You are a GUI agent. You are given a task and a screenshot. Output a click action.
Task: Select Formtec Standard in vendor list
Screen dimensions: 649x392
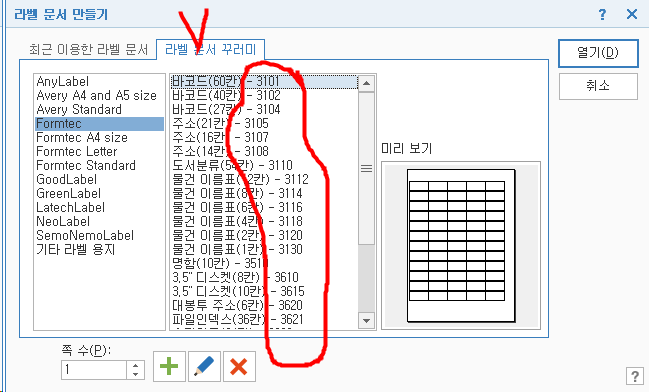(99, 166)
